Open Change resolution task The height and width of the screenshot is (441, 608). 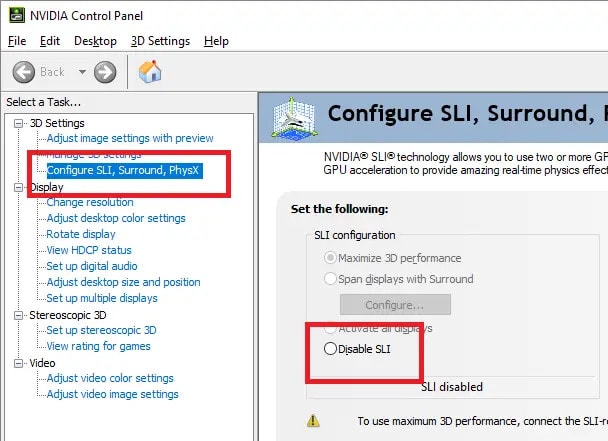pyautogui.click(x=90, y=202)
